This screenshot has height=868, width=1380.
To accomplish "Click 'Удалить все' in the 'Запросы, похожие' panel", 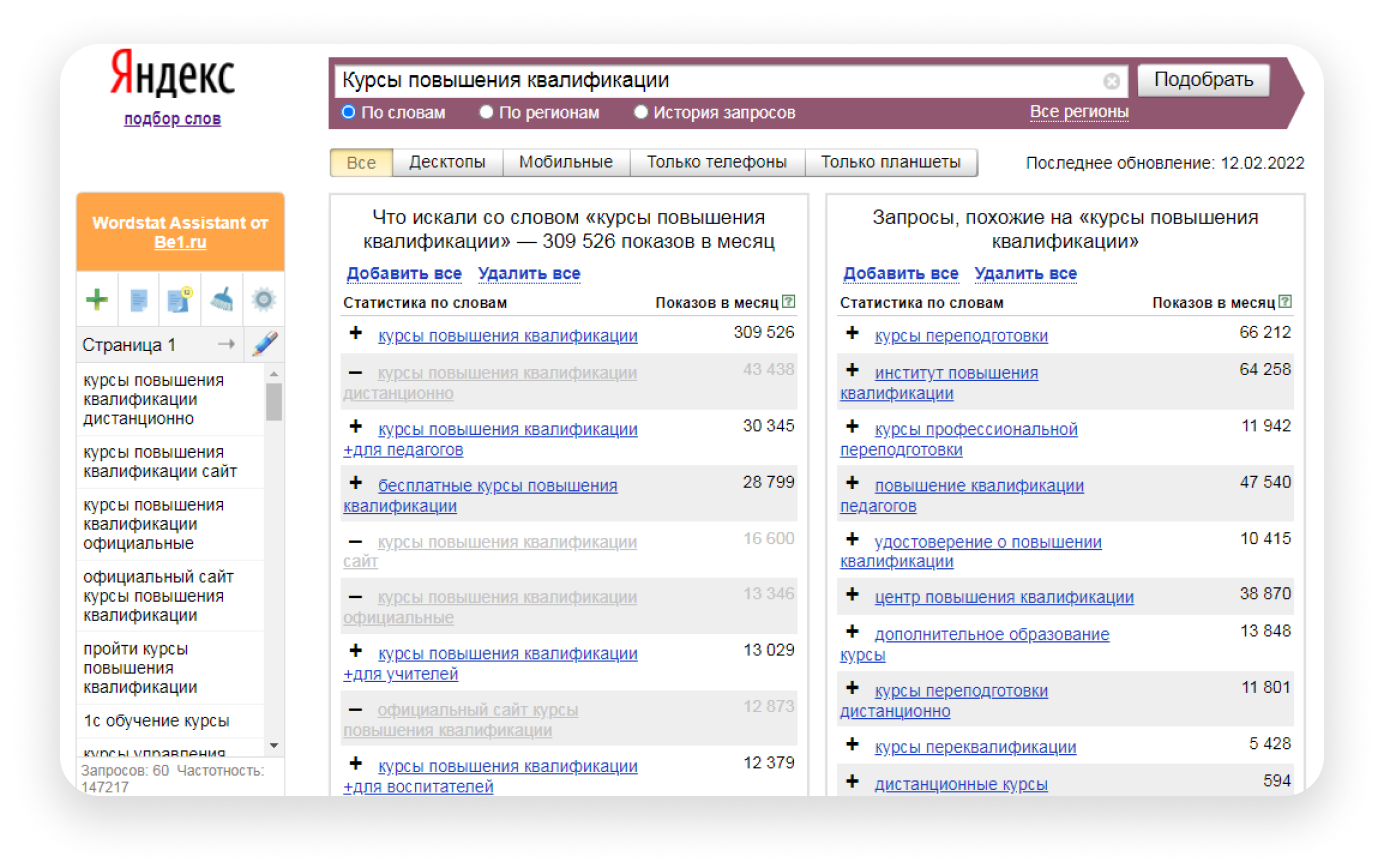I will coord(1025,273).
